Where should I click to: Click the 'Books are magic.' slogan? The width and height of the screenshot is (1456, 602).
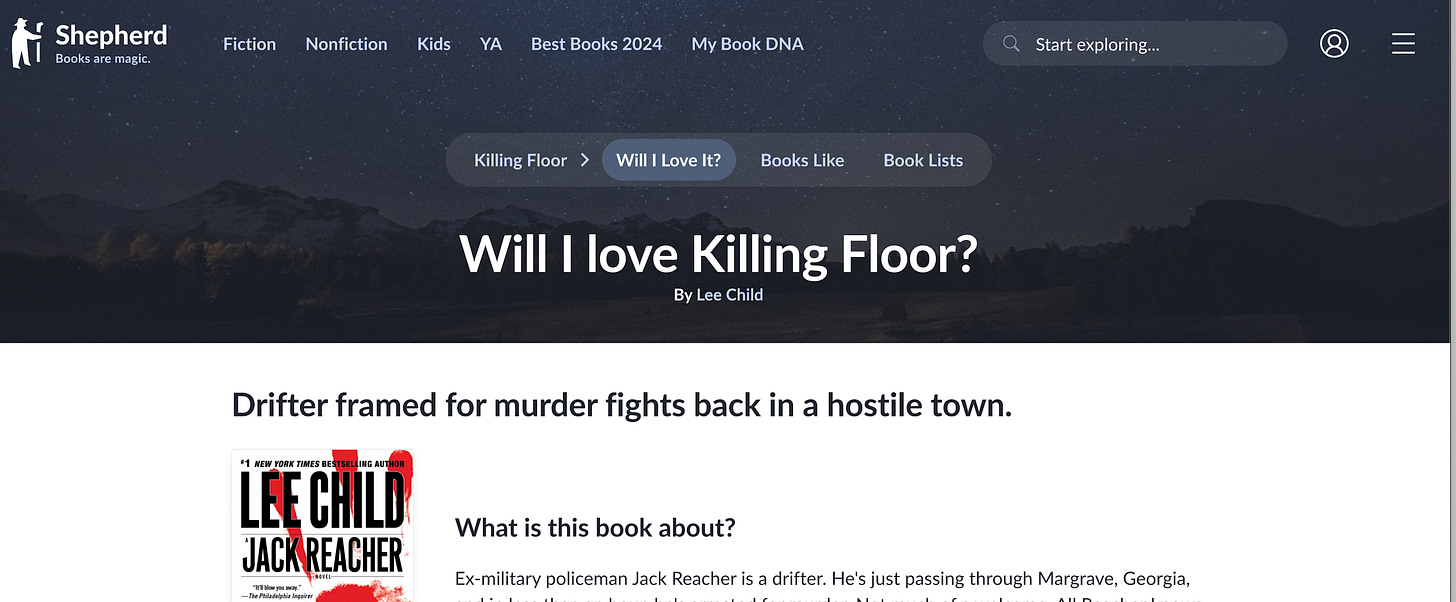coord(103,59)
